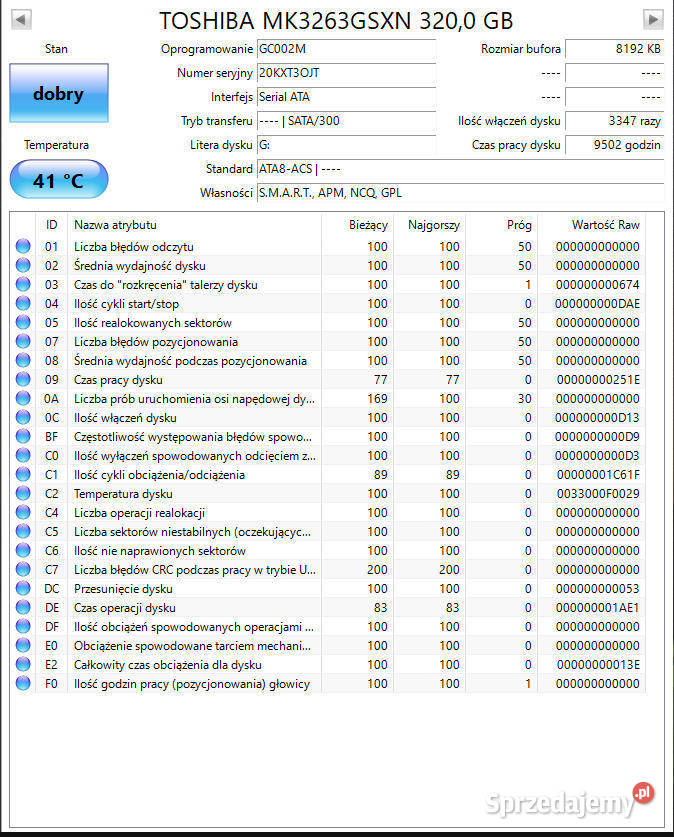674x837 pixels.
Task: Click status circle for attribute BF
Action: point(23,436)
